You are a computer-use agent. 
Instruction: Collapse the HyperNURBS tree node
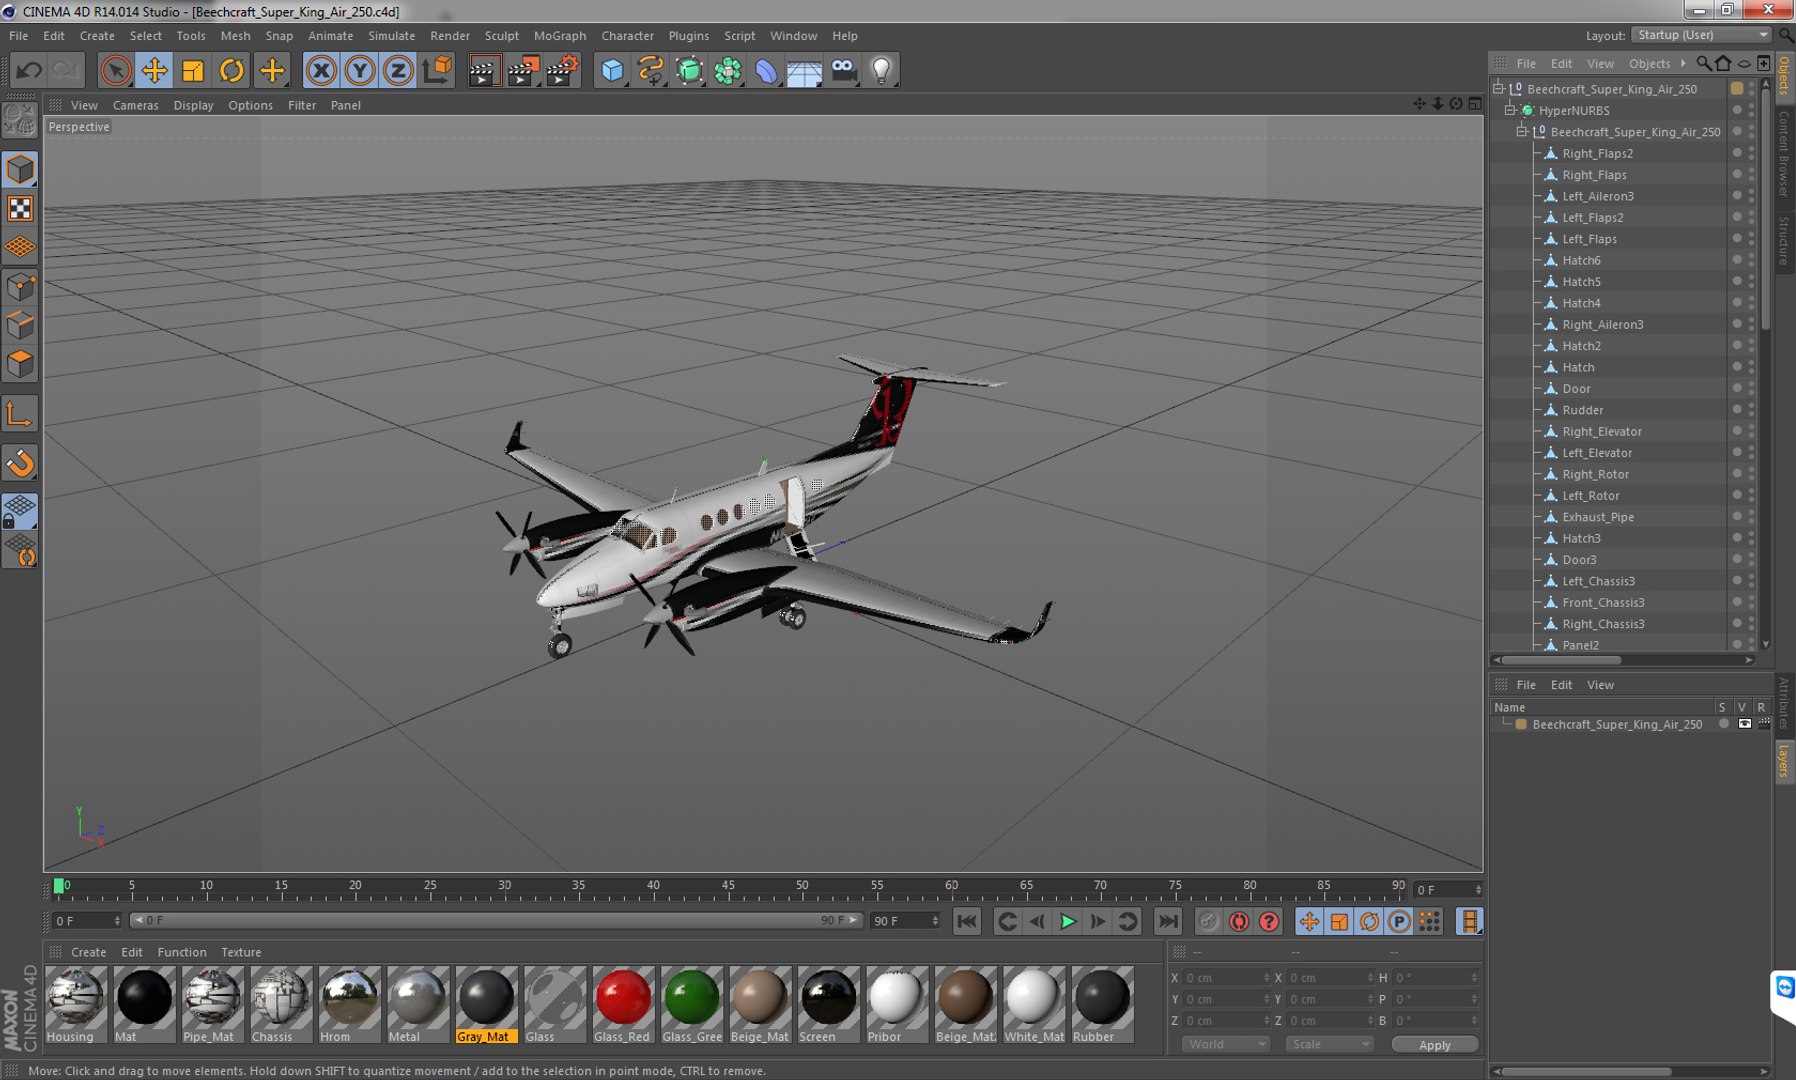1510,110
